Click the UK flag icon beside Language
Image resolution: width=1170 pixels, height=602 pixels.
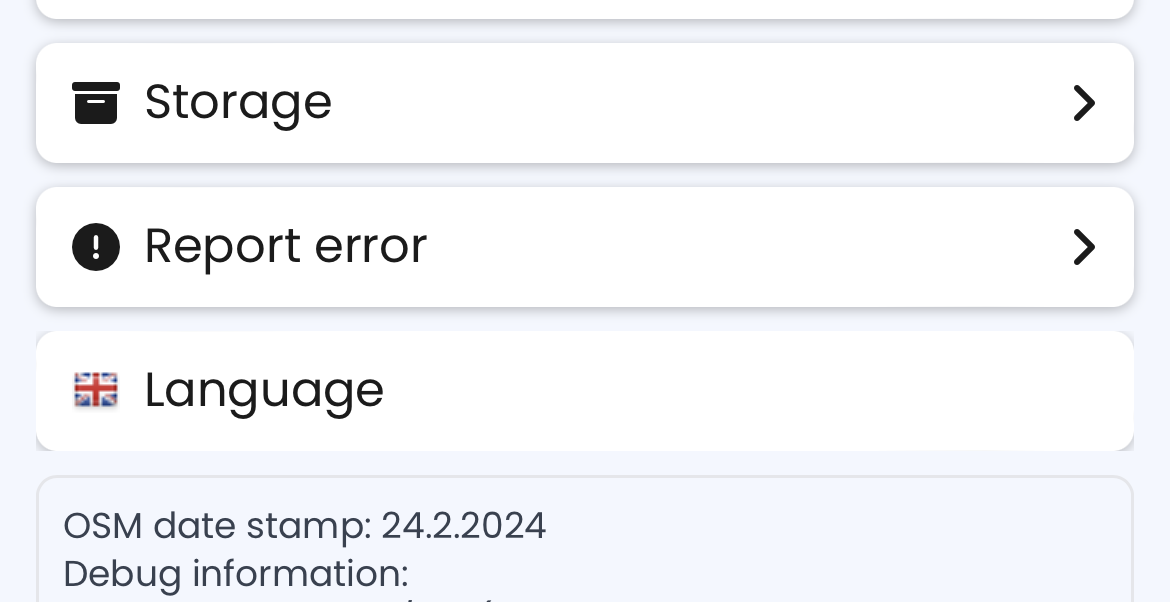tap(96, 390)
